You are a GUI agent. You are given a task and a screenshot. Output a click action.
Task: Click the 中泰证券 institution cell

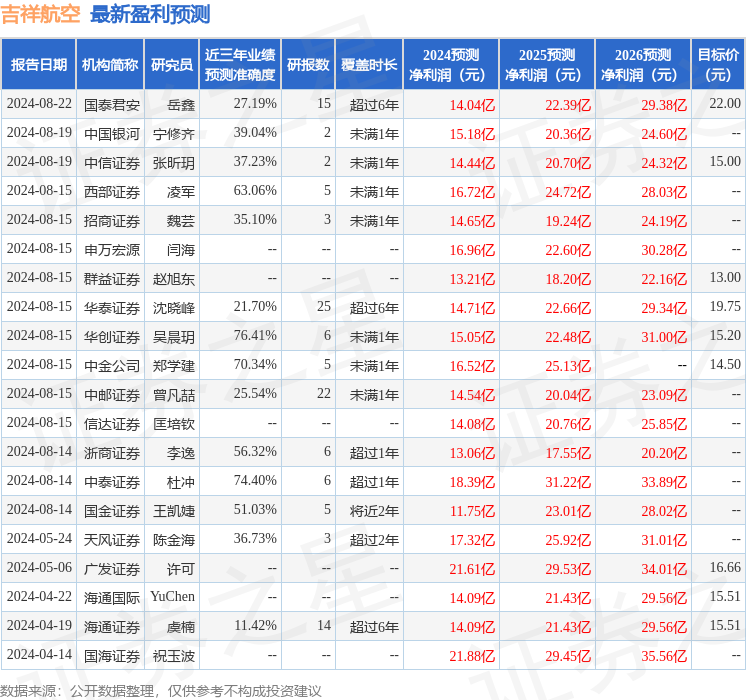tap(112, 482)
